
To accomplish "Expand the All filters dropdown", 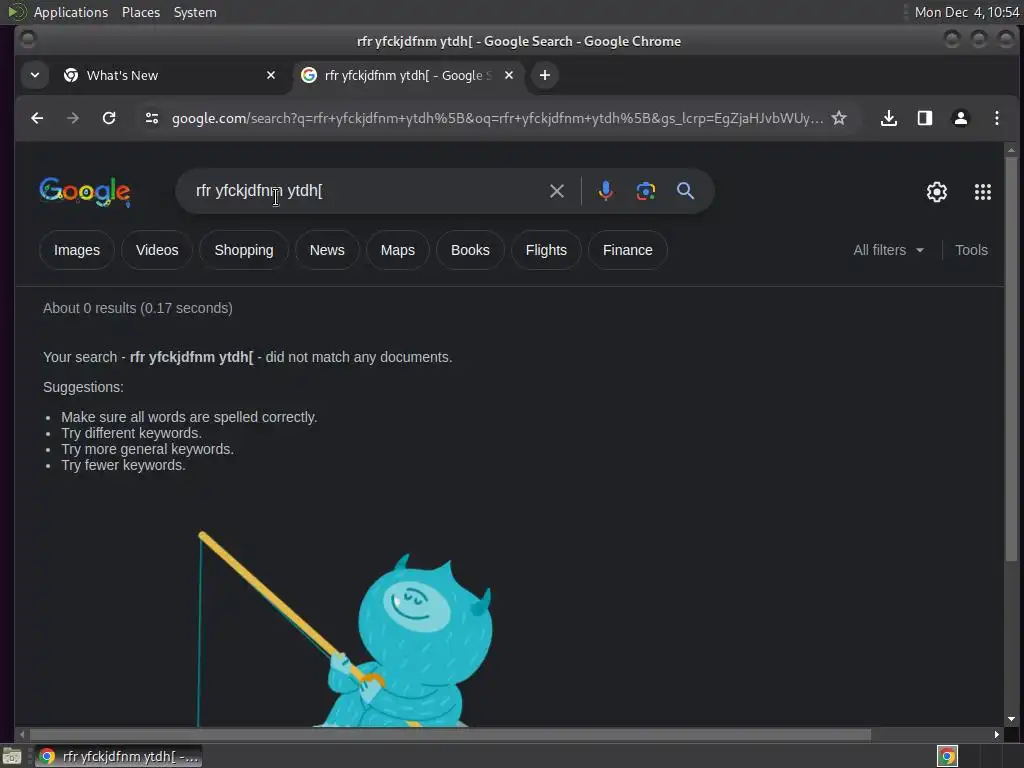I will pos(888,250).
